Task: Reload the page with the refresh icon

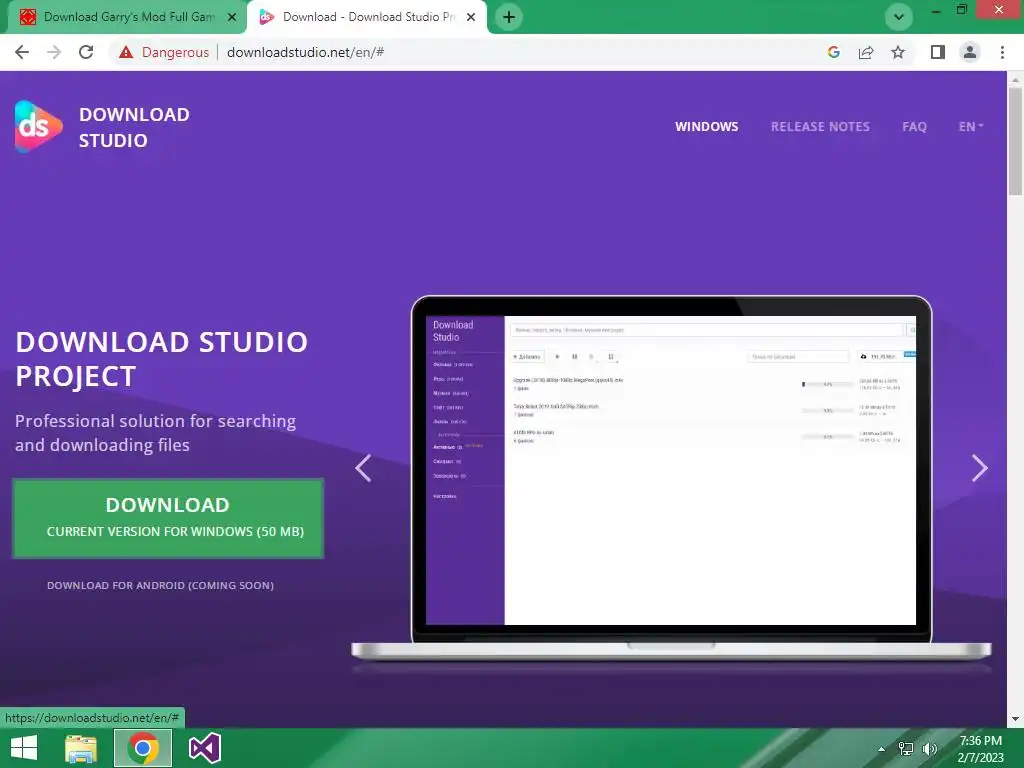Action: tap(86, 52)
